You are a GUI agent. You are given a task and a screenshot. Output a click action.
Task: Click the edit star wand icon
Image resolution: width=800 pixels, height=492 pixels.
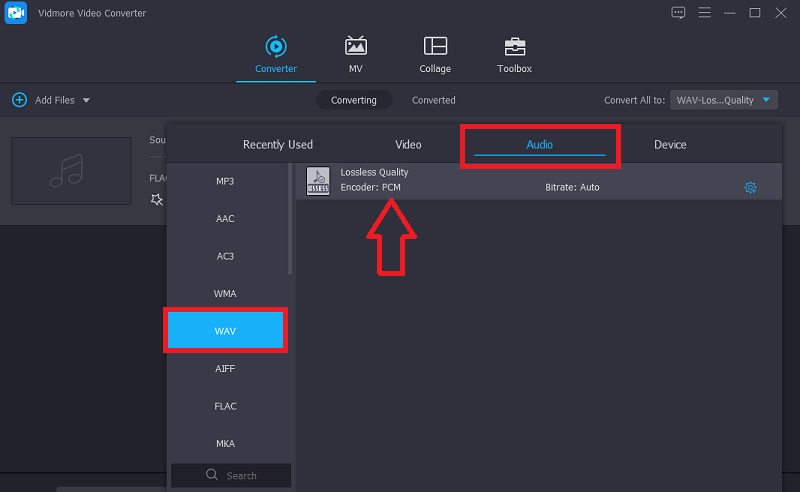(x=157, y=200)
